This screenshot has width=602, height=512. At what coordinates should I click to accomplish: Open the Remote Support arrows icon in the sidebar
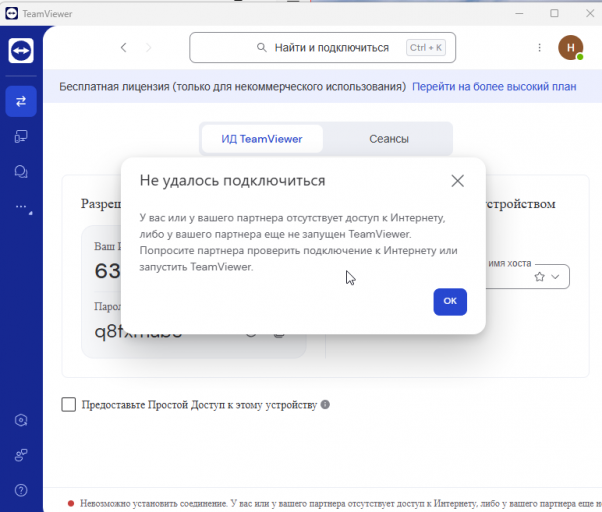pos(21,101)
